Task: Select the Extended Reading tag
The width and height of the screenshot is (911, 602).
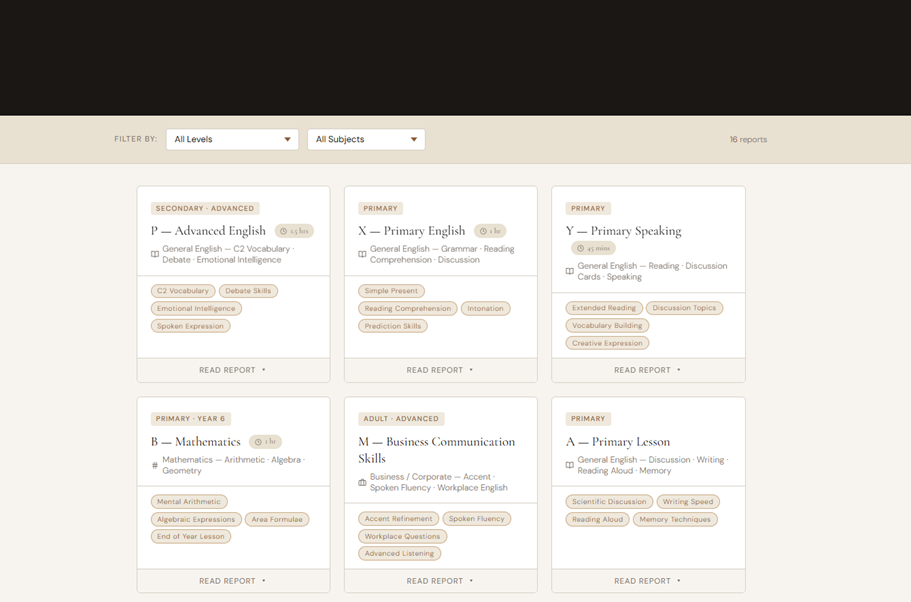Action: point(604,308)
